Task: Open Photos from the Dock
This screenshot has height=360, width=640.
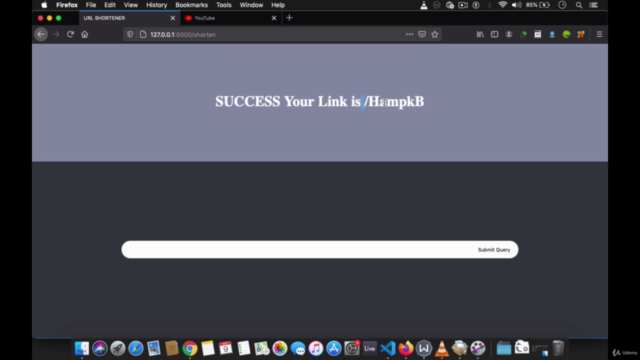Action: point(280,348)
